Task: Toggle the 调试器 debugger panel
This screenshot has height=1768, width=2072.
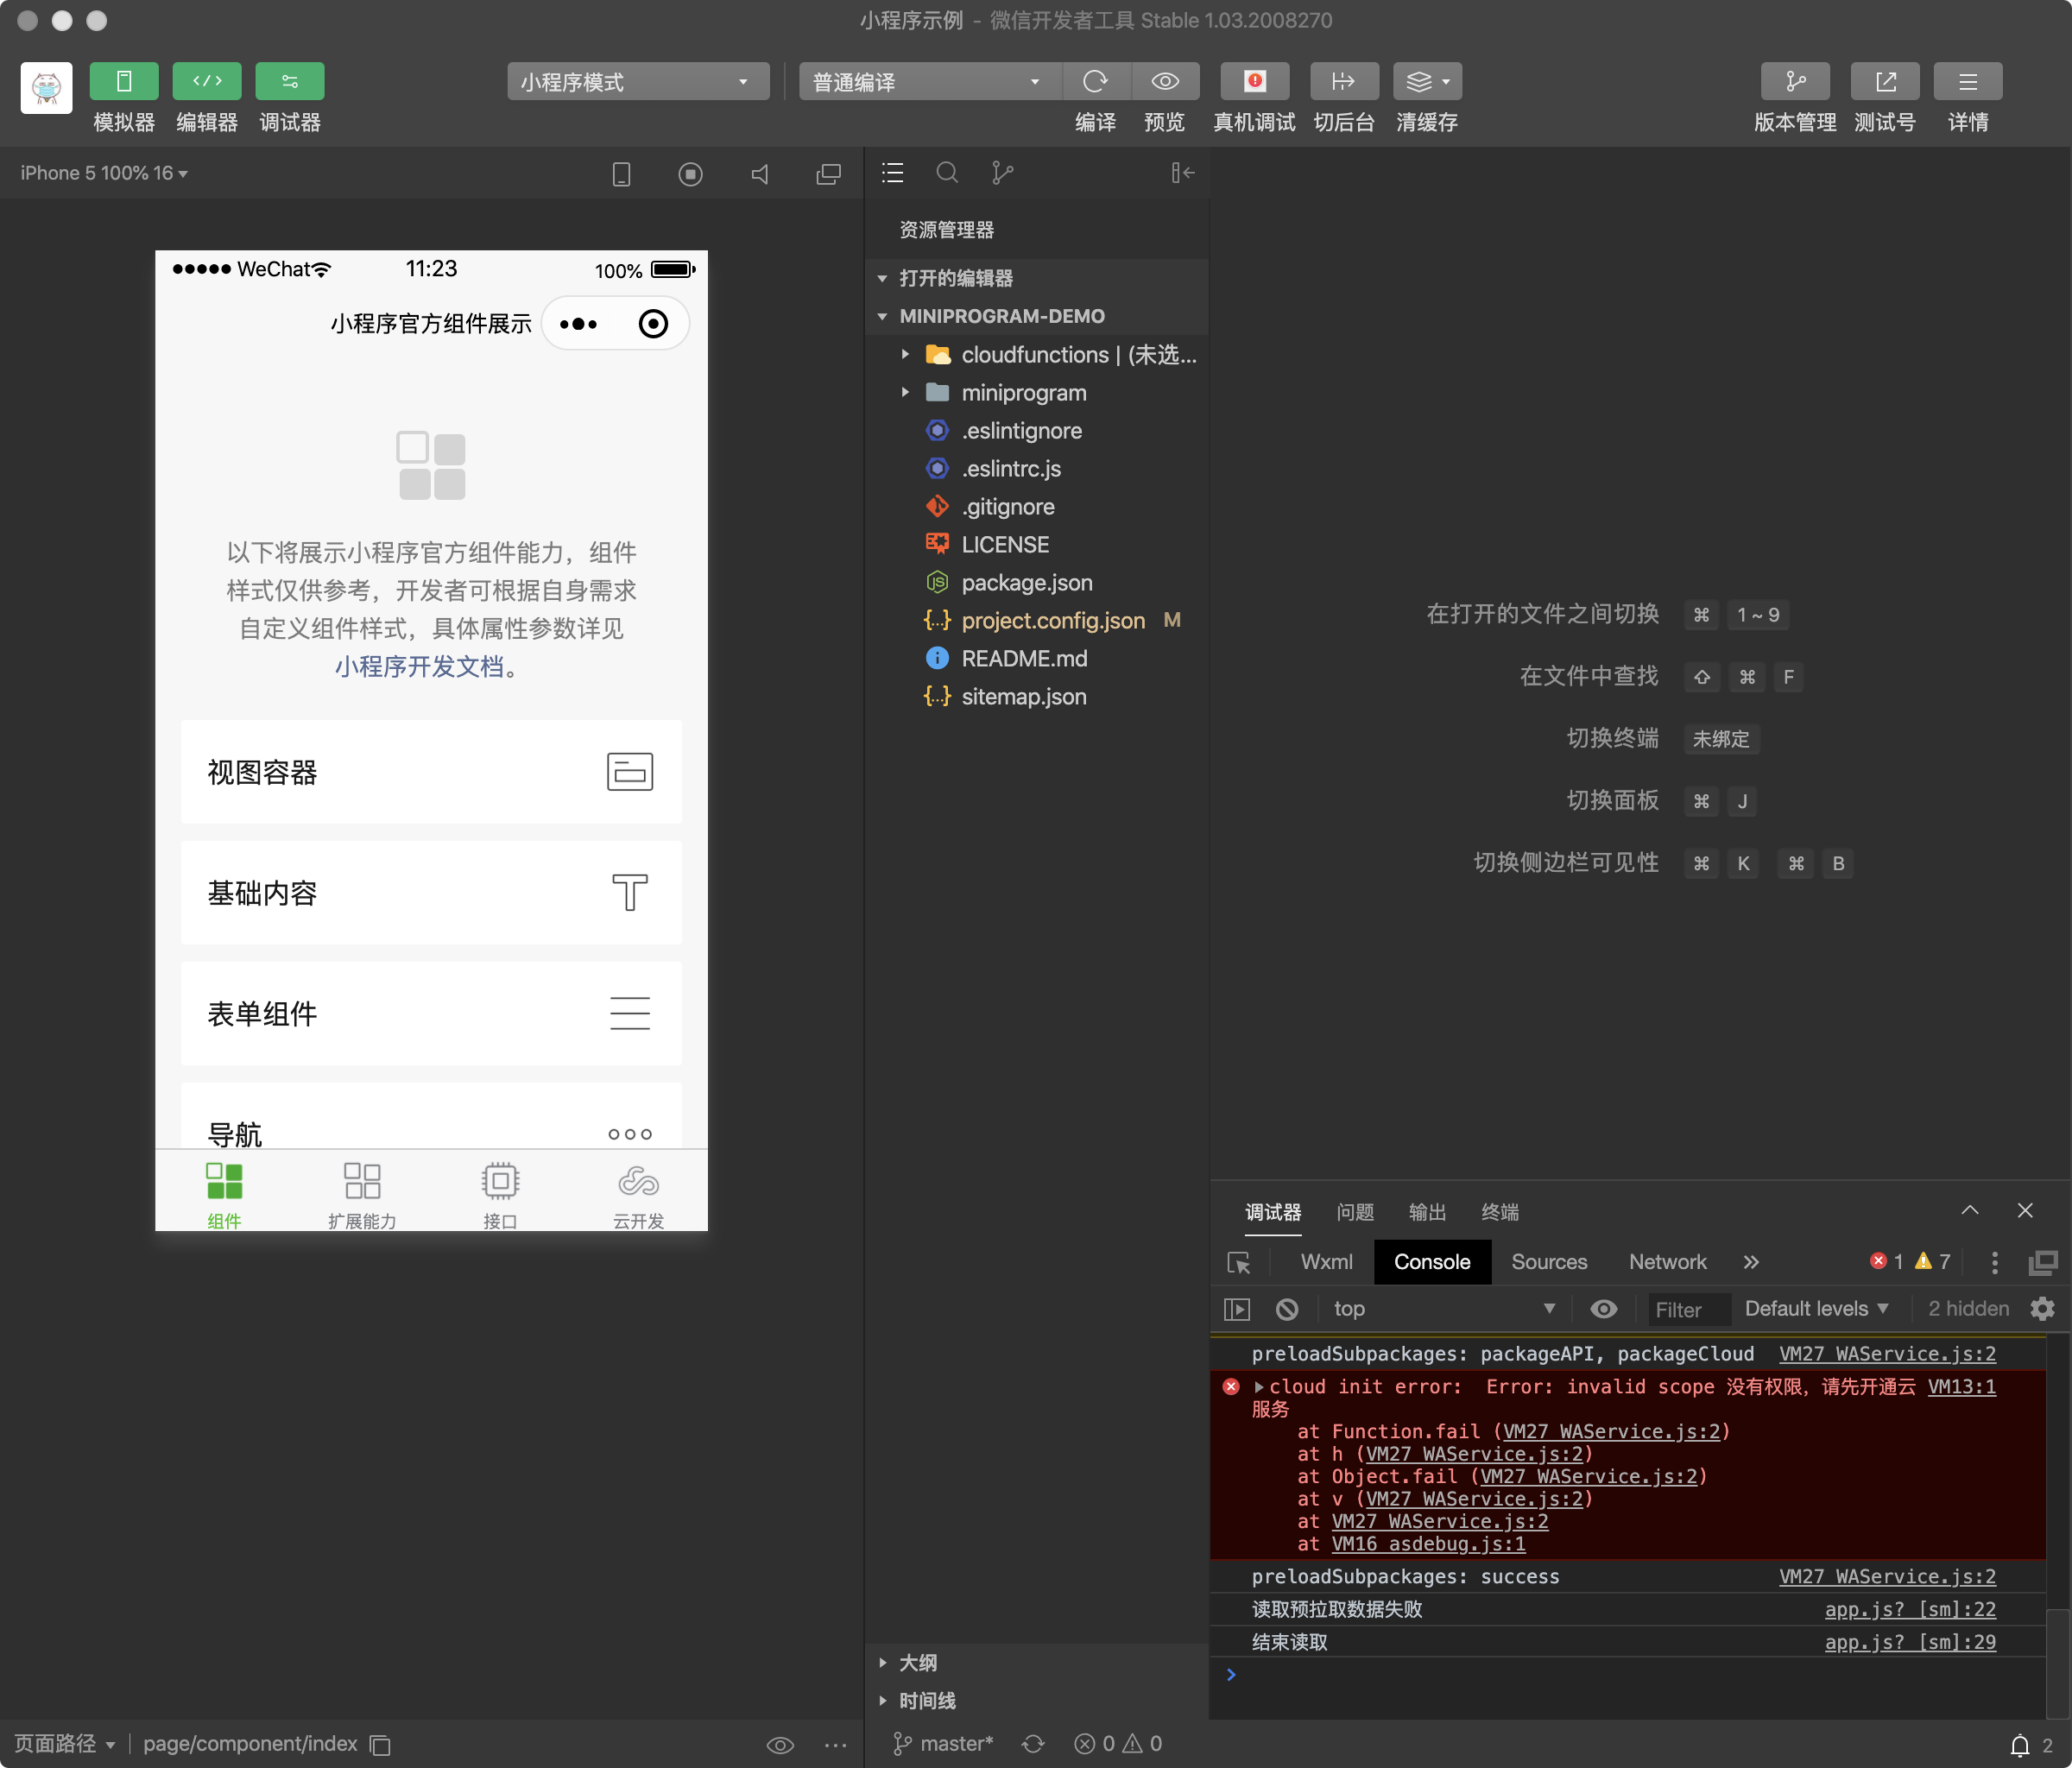Action: pyautogui.click(x=289, y=82)
